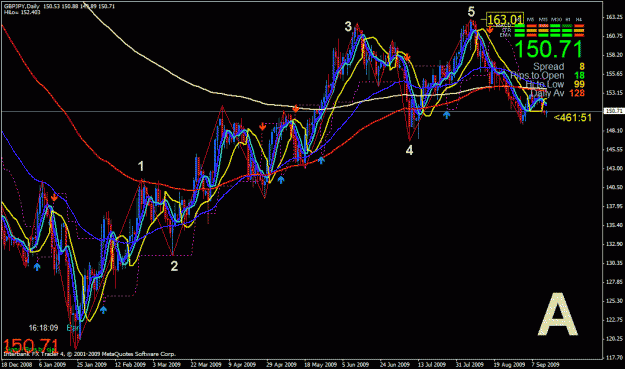Select the blue up arrow from mid May 2009
This screenshot has height=369, width=625.
pos(321,160)
